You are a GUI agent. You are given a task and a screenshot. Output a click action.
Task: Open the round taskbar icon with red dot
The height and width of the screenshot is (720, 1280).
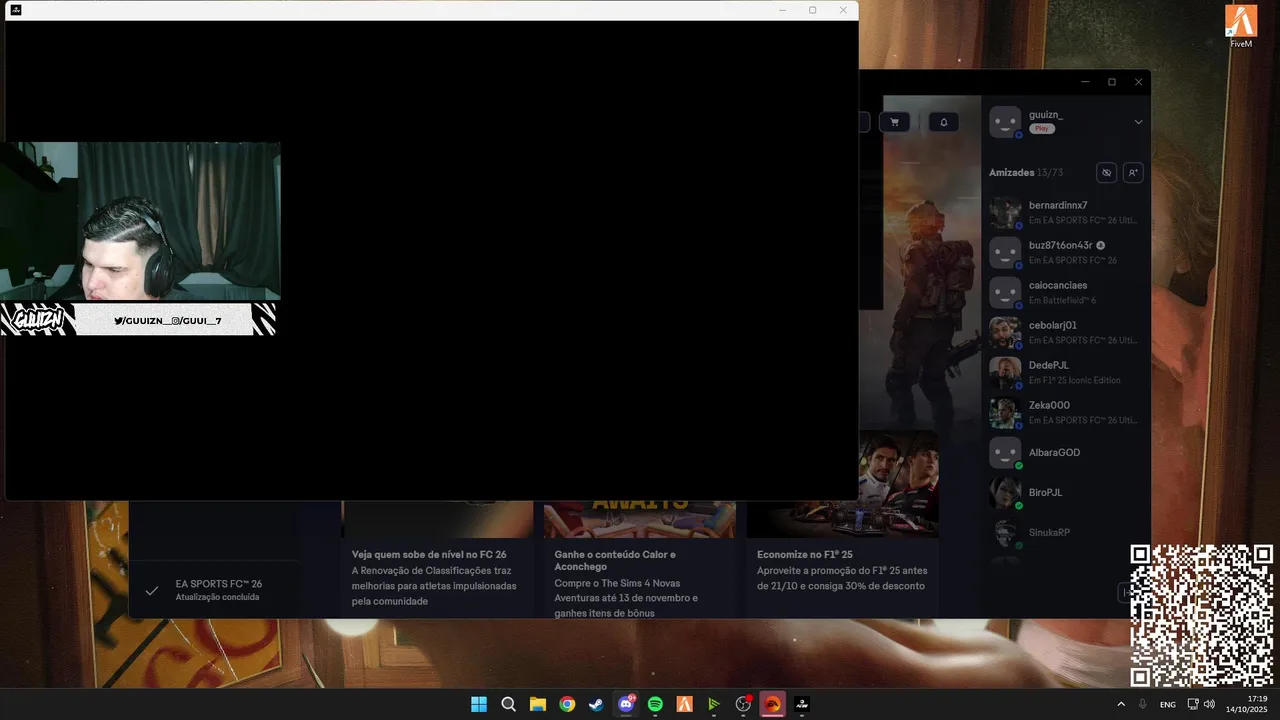[x=743, y=704]
